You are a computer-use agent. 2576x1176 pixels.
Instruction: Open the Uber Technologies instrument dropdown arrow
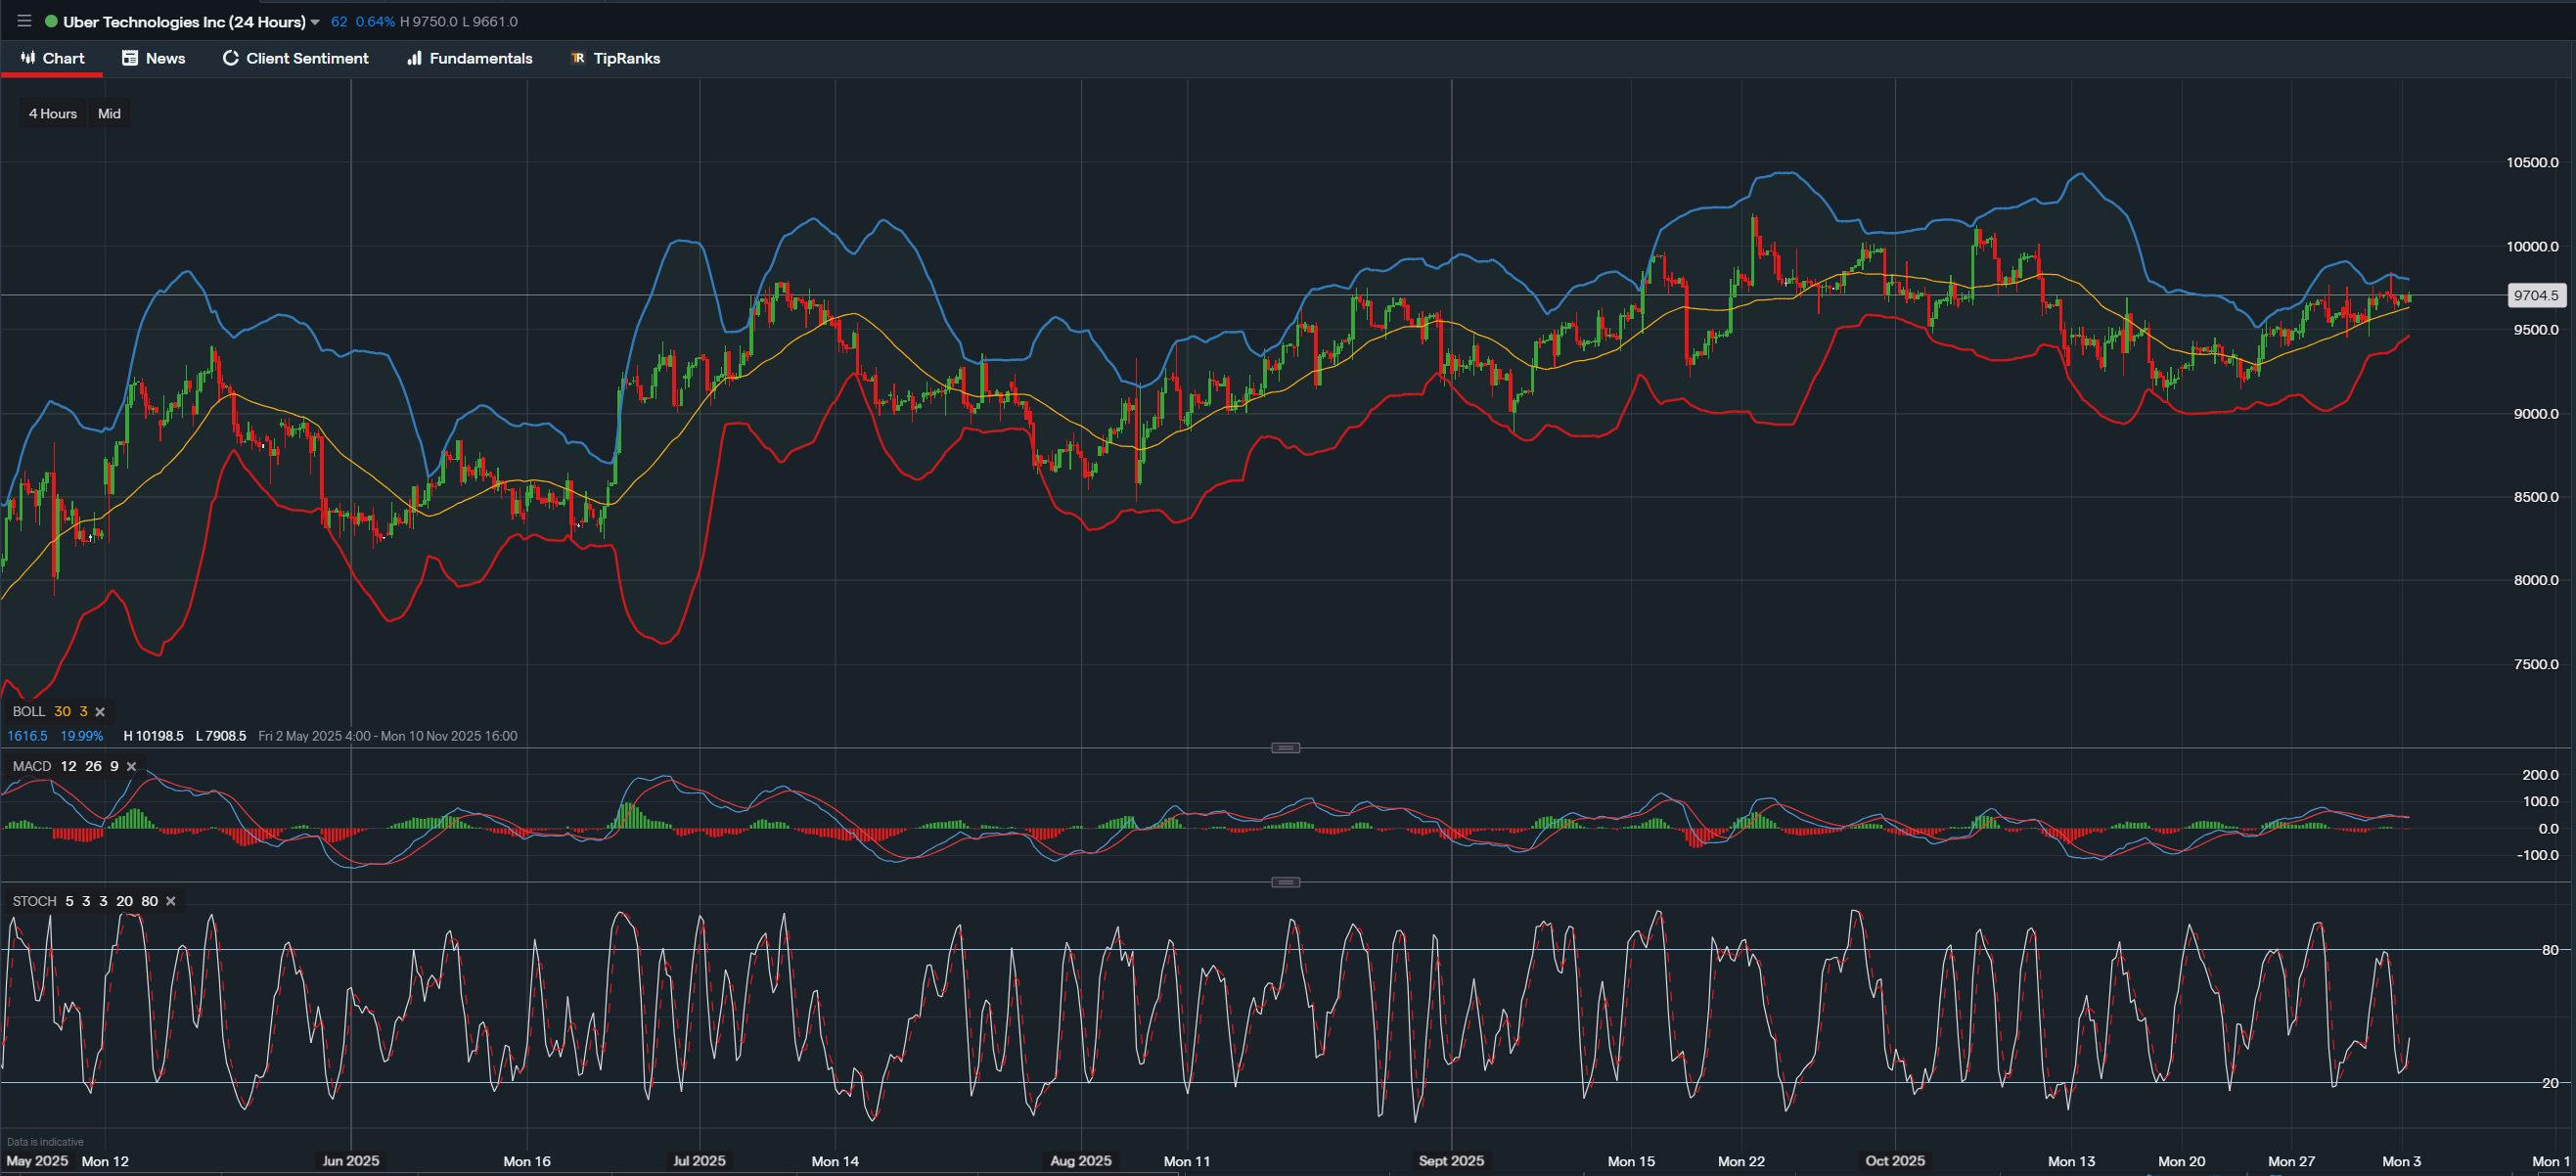tap(317, 20)
